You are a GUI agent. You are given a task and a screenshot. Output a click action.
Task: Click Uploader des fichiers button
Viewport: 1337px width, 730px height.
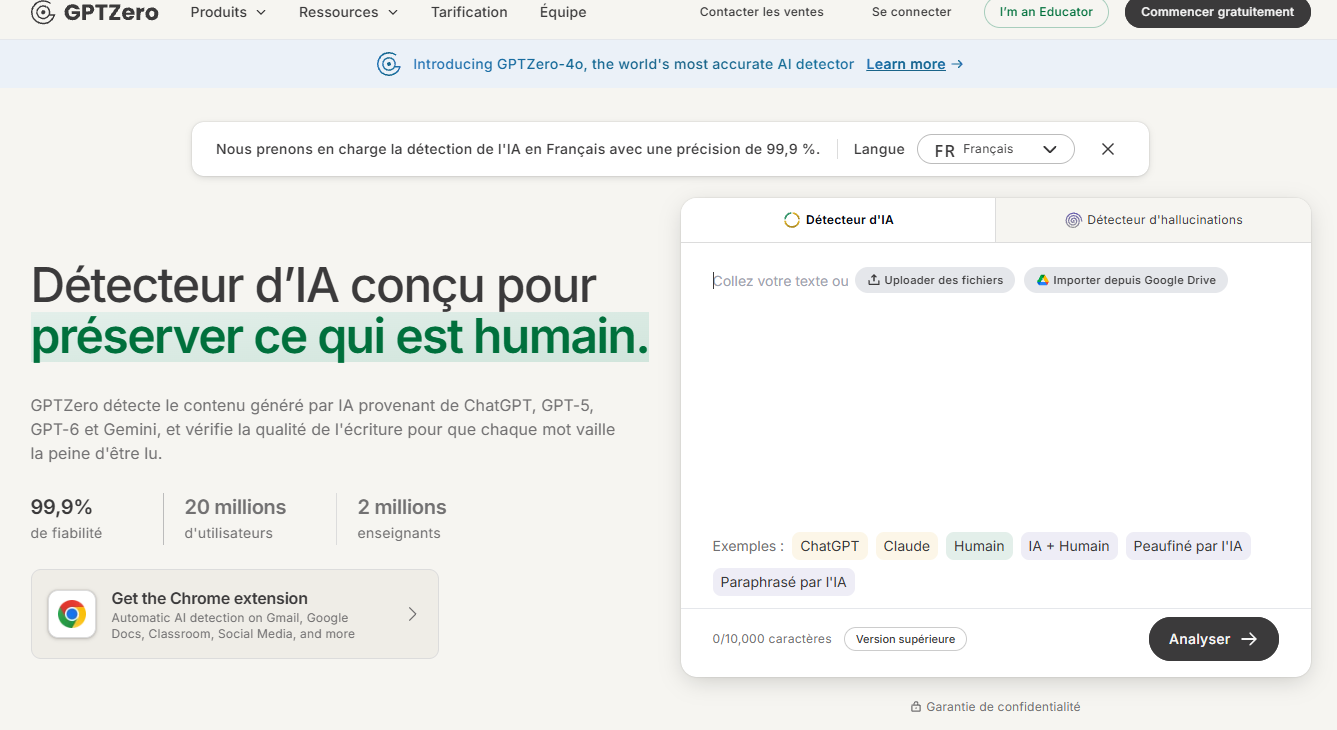coord(935,280)
